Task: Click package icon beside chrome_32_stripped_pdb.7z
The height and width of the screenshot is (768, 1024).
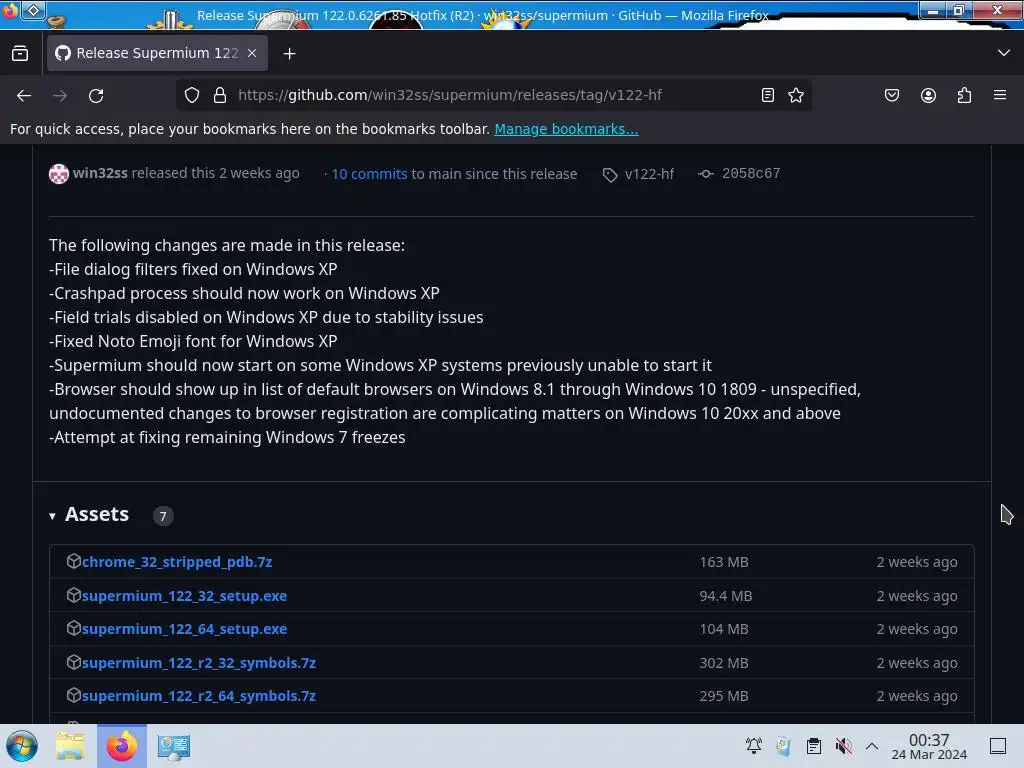Action: (x=73, y=561)
